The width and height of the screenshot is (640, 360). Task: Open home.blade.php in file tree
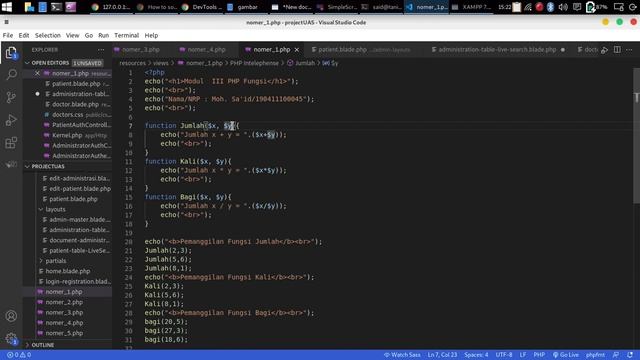68,271
